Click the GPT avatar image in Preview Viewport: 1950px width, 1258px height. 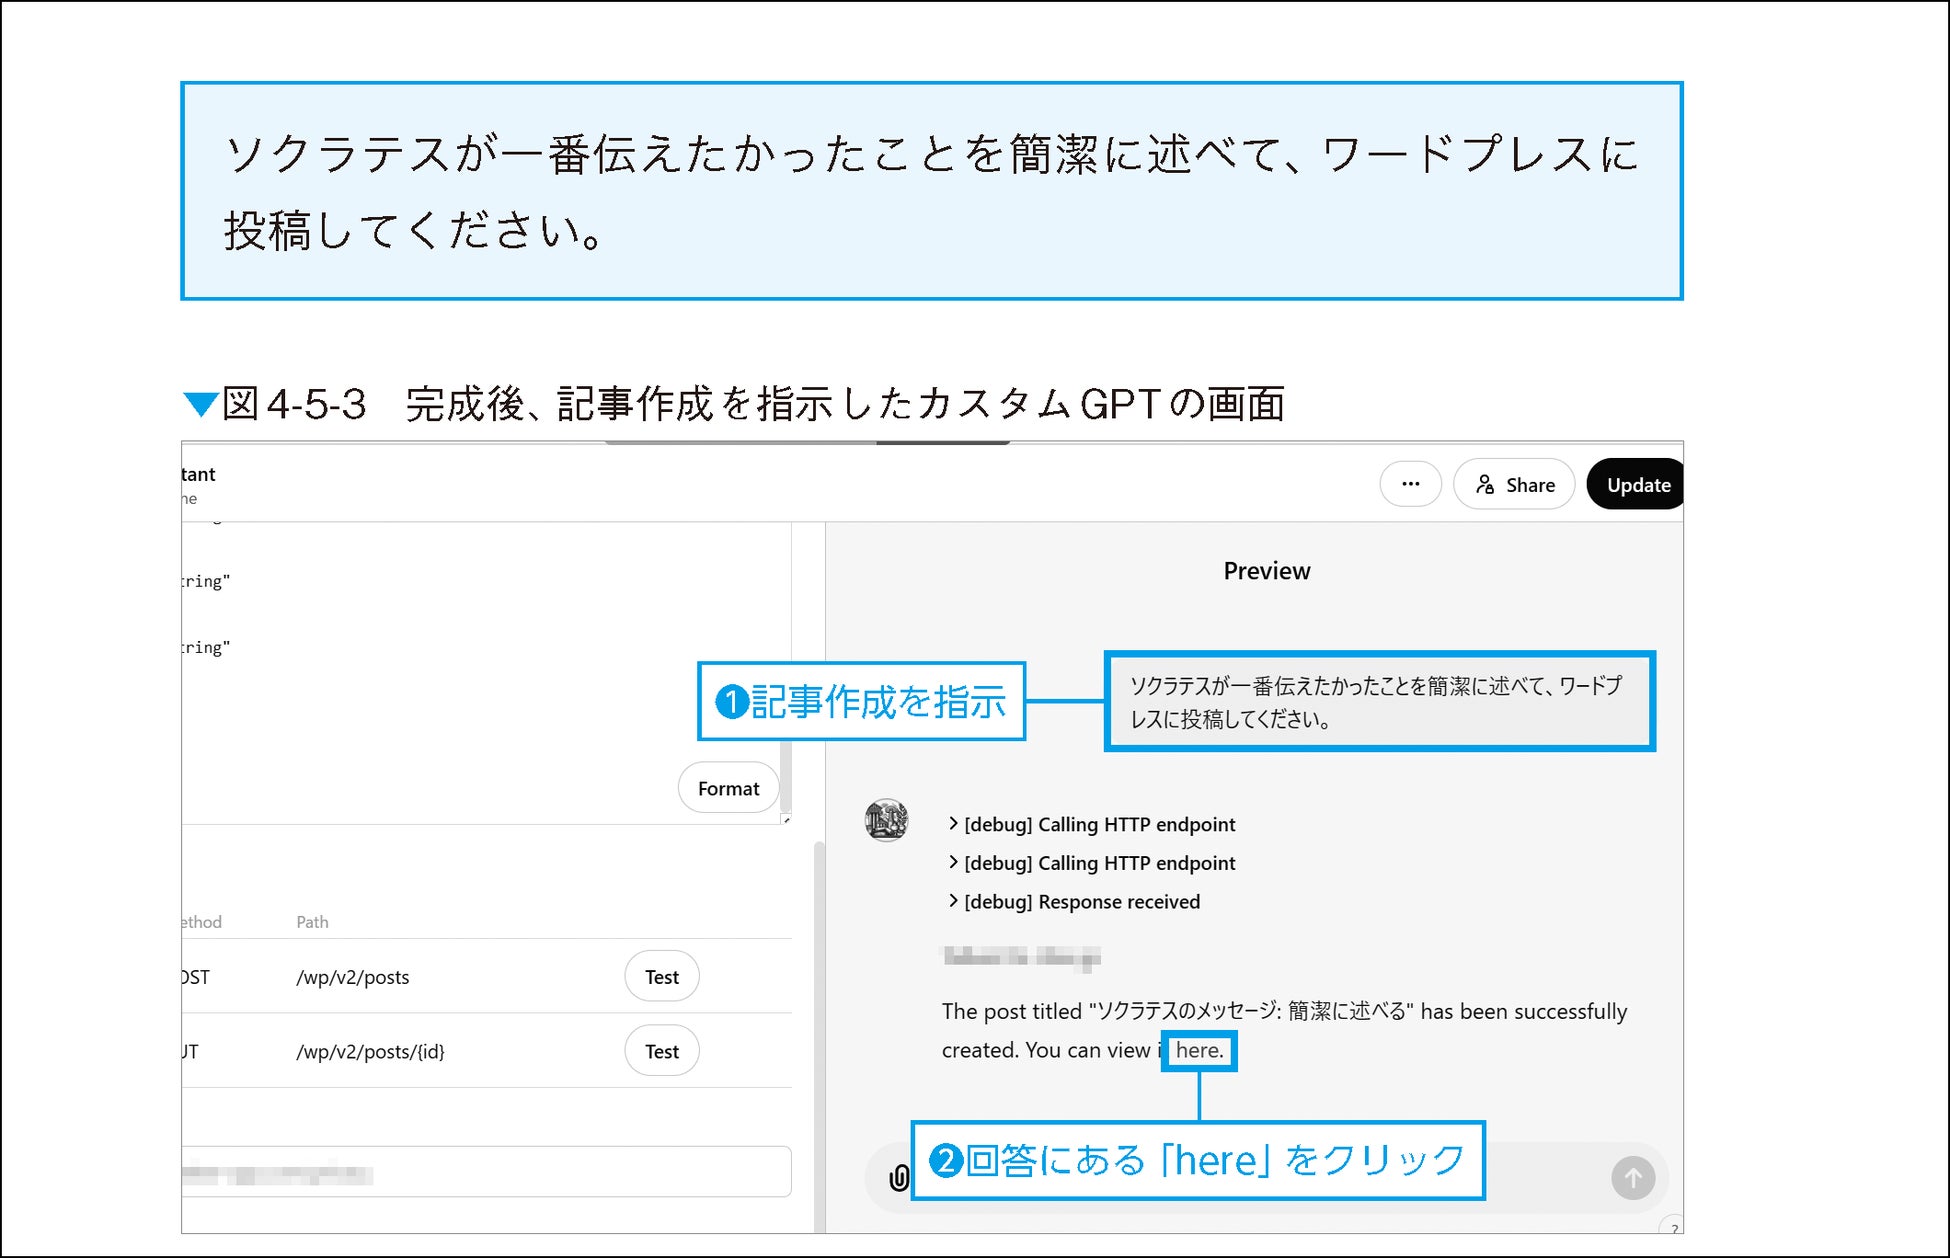pyautogui.click(x=886, y=820)
